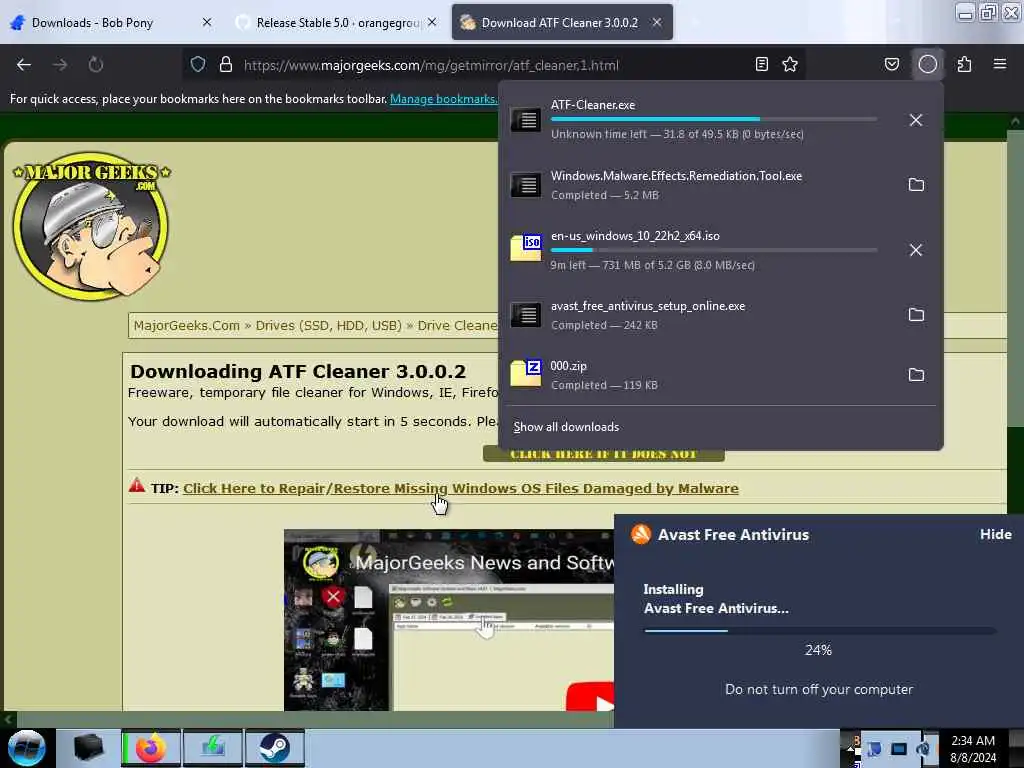The image size is (1024, 768).
Task: Click the ATF-Cleaner.exe file icon
Action: tap(526, 120)
